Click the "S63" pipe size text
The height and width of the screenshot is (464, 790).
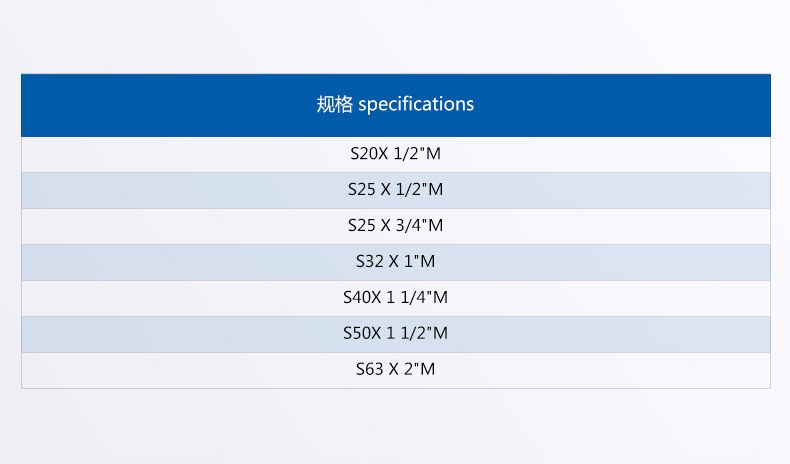pyautogui.click(x=369, y=370)
